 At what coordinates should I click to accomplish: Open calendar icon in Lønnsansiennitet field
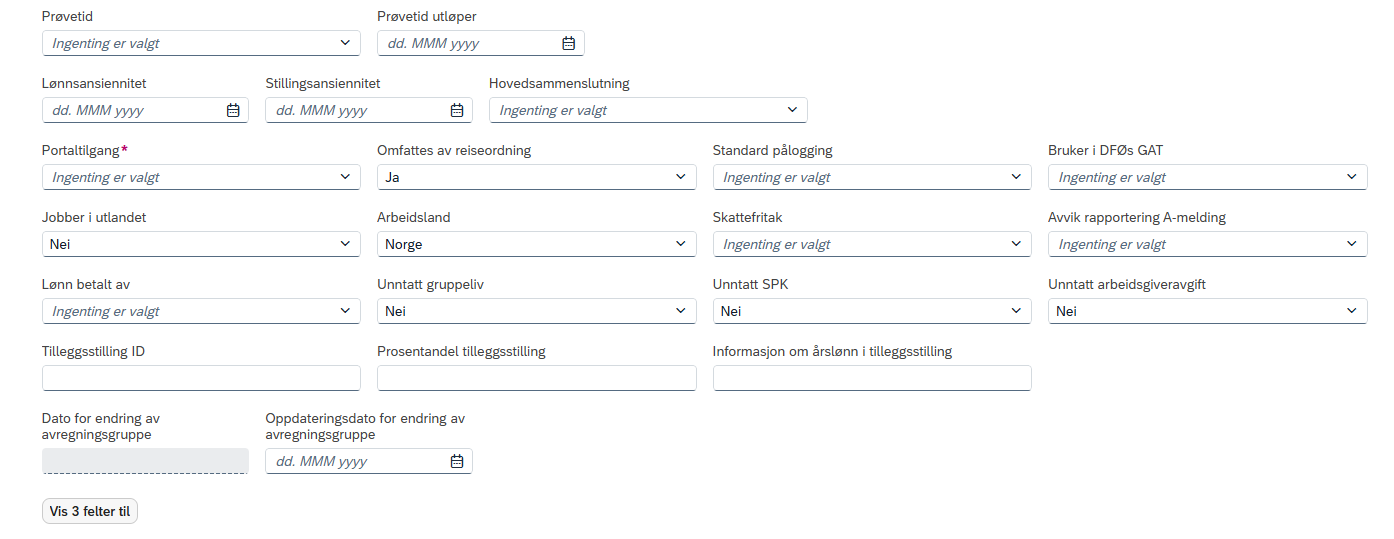pos(233,110)
